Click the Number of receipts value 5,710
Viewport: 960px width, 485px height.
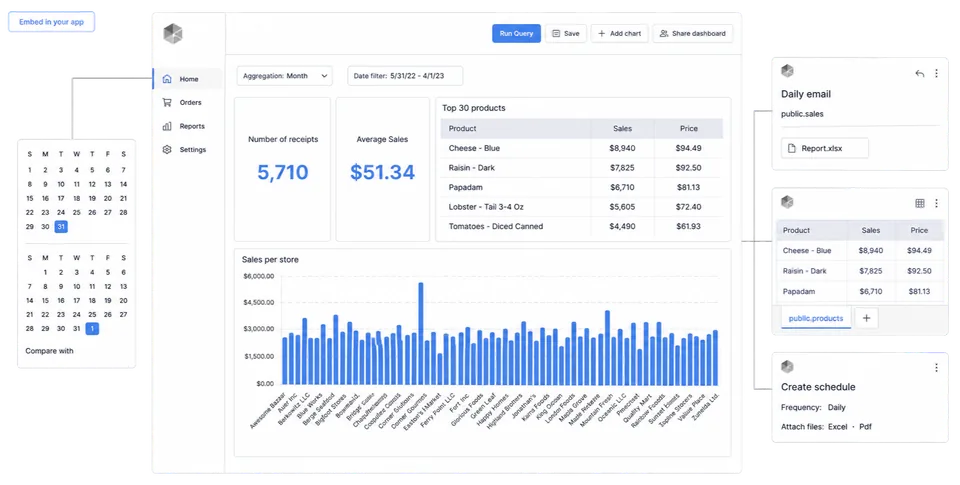pyautogui.click(x=283, y=172)
